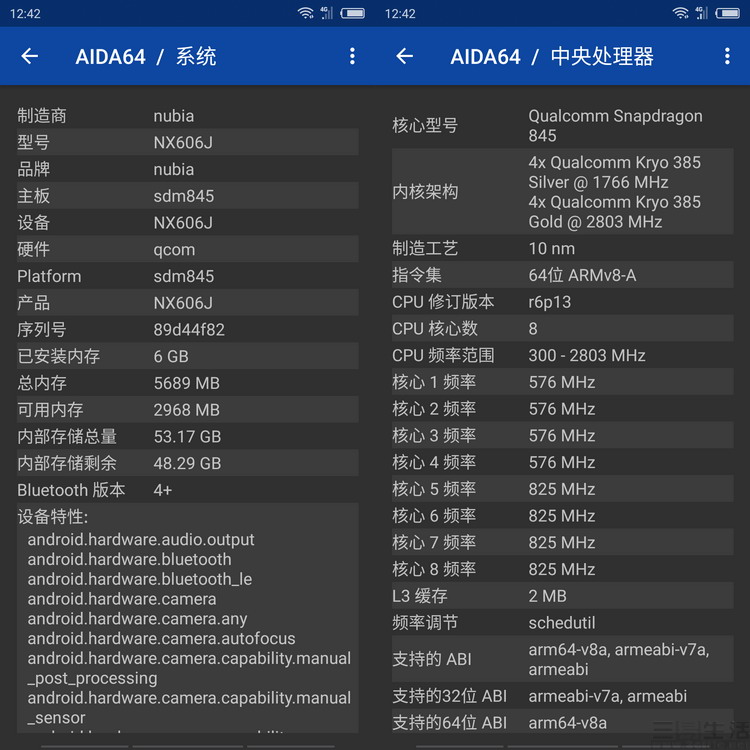Select the 序列号 row showing 89d44f82
The width and height of the screenshot is (750, 750).
pyautogui.click(x=187, y=330)
